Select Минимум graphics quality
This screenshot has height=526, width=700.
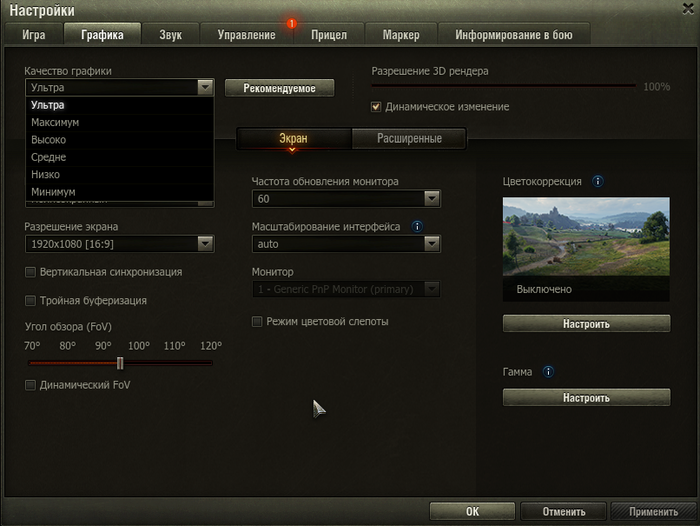point(120,192)
